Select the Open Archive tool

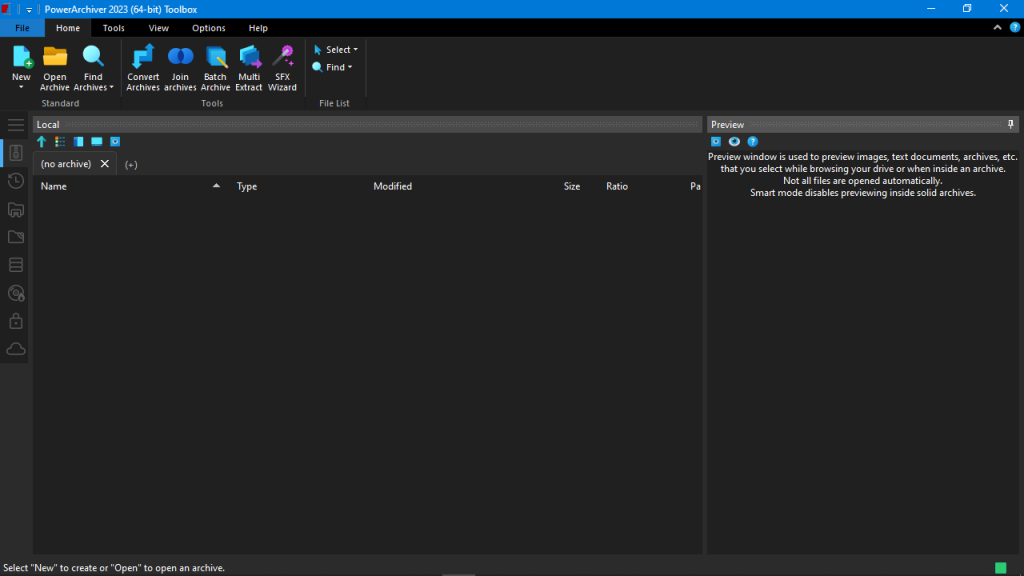click(54, 66)
